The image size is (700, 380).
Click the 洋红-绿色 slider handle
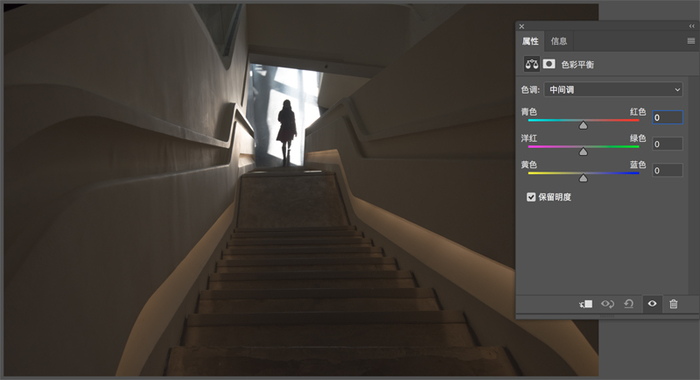point(583,152)
